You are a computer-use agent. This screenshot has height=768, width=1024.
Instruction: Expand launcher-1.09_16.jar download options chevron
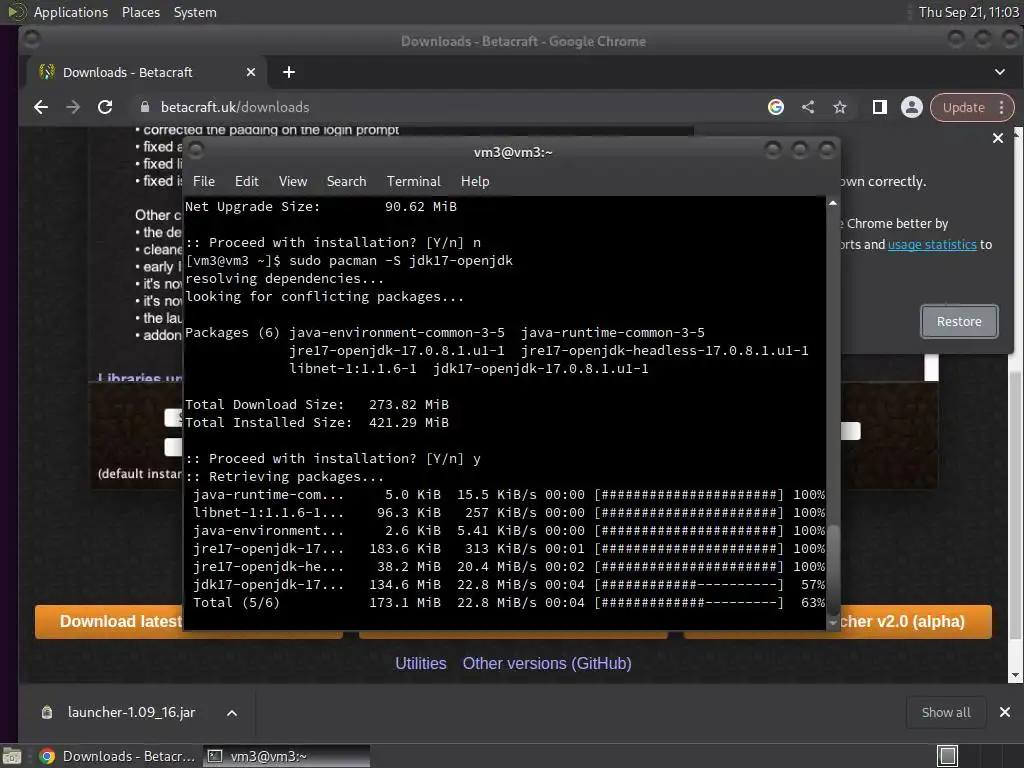[x=232, y=713]
